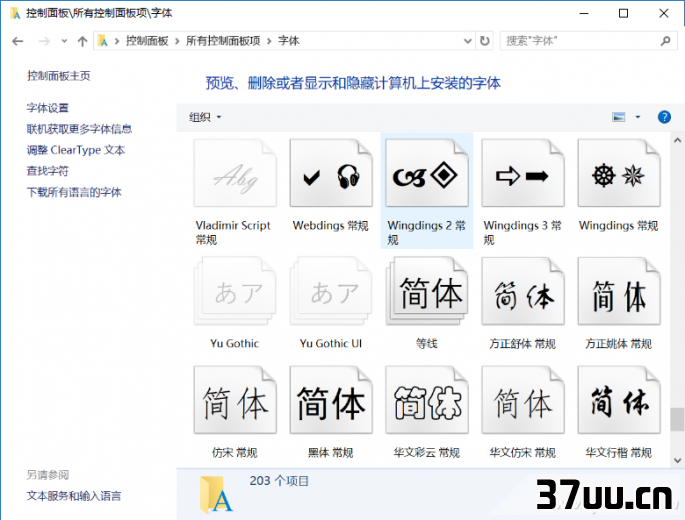Click the Vladimir Script 常规 label text
The height and width of the screenshot is (520, 685).
coord(233,232)
